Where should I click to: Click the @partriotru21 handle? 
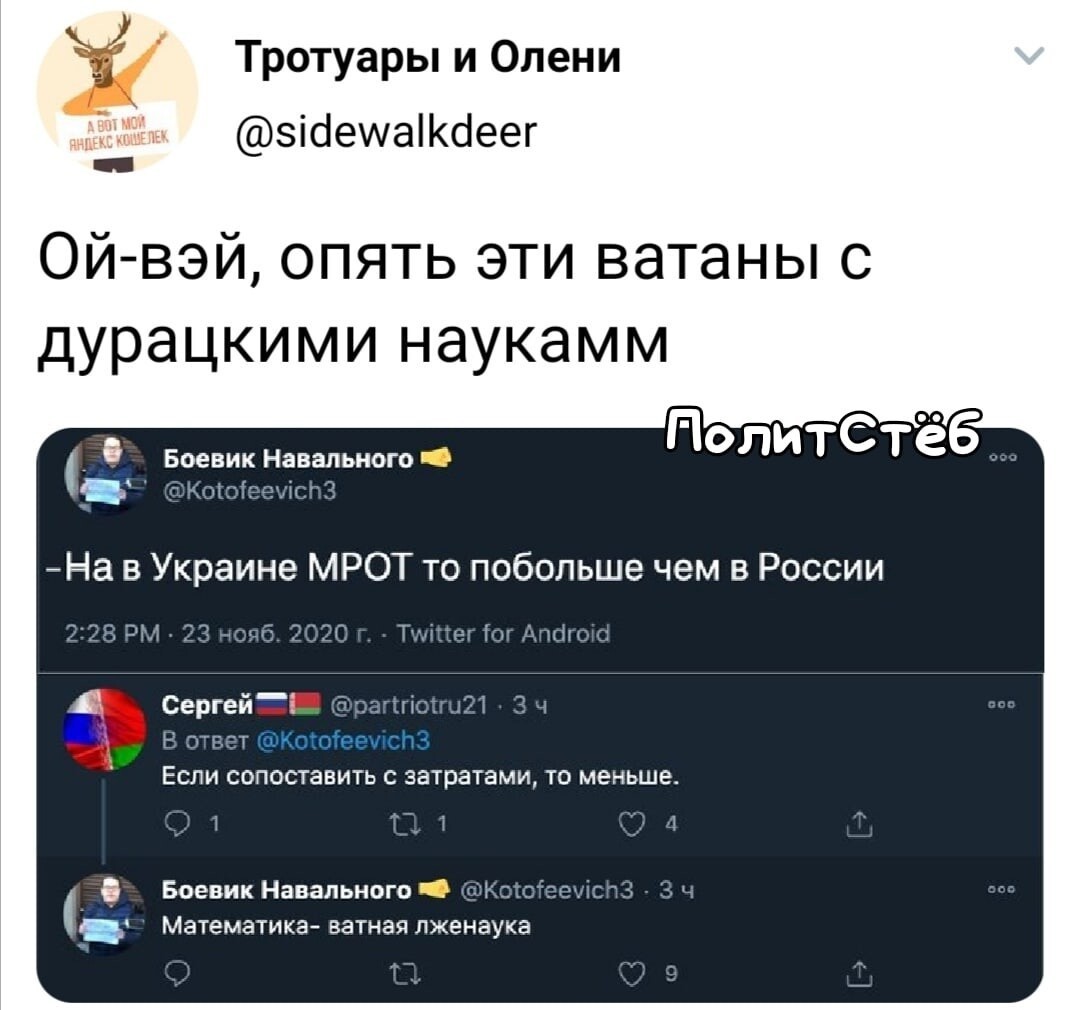click(409, 705)
